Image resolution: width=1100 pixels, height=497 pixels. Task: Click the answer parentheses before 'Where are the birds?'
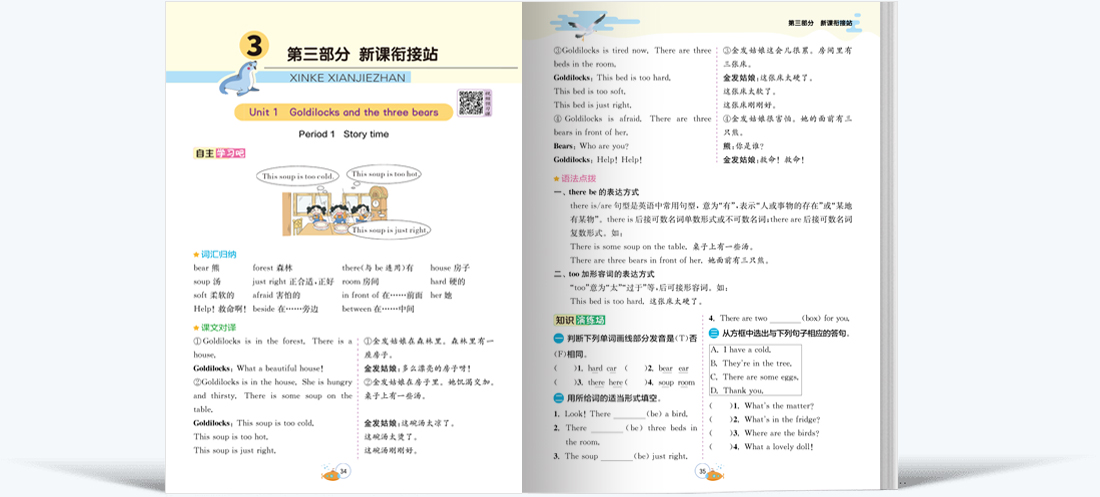tap(720, 433)
